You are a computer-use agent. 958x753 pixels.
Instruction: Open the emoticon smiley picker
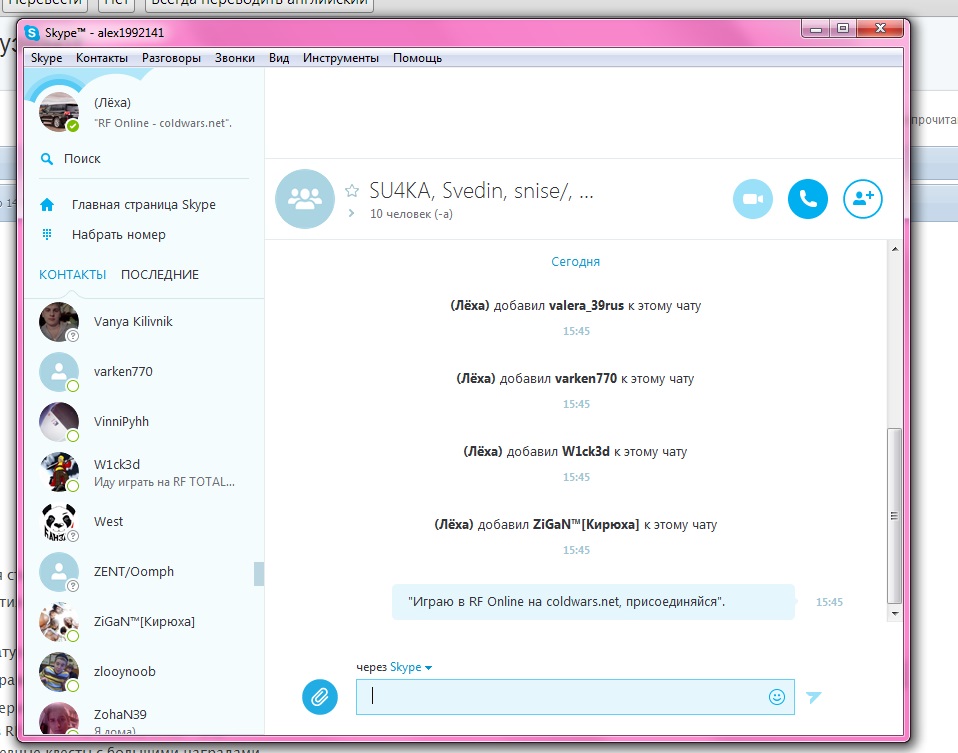tap(777, 697)
